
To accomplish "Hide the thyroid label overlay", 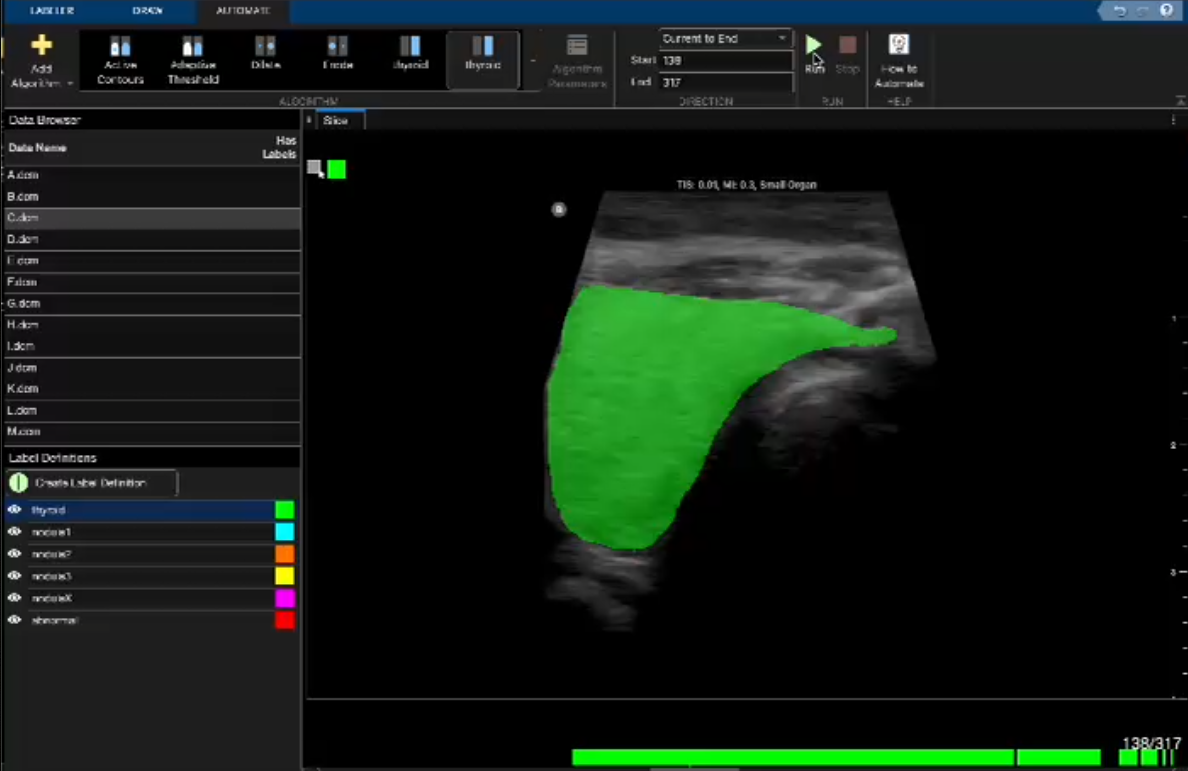I will tap(14, 510).
